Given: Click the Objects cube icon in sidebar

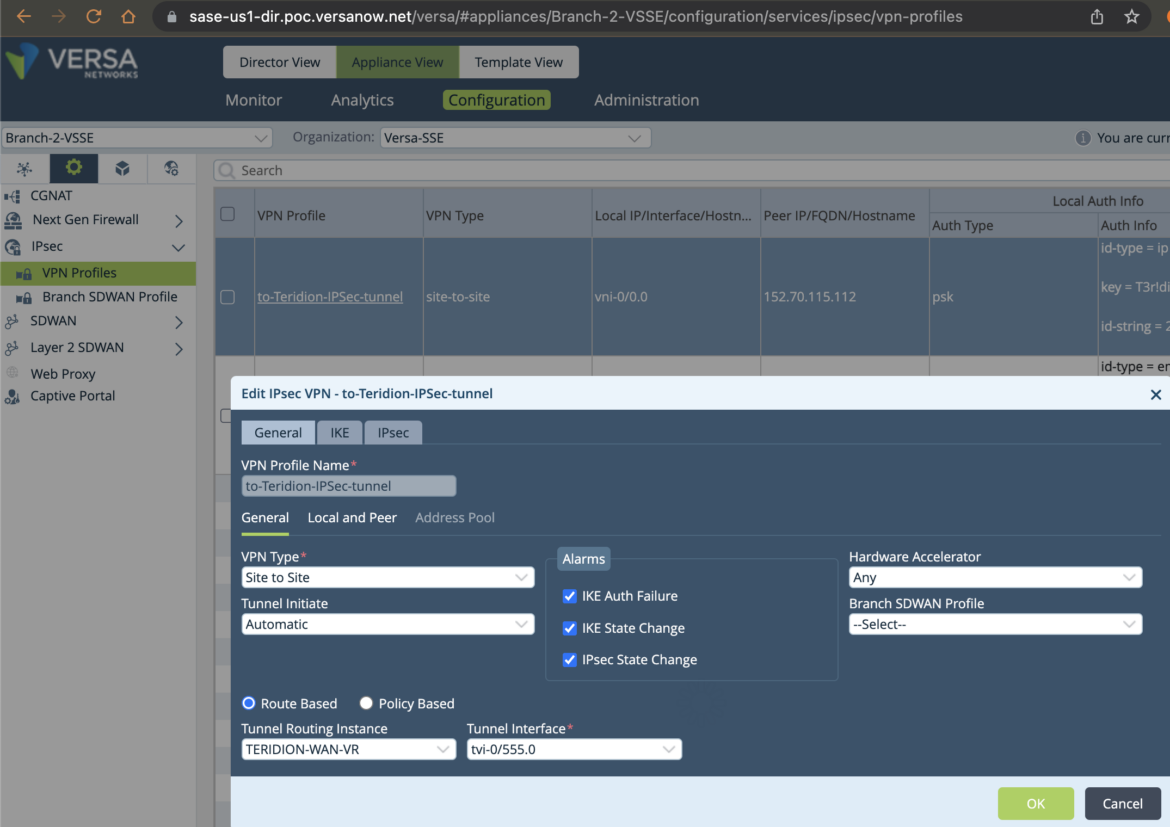Looking at the screenshot, I should [122, 168].
